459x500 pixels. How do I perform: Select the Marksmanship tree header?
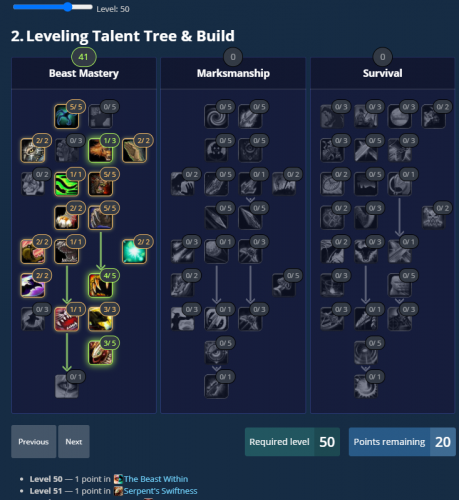click(233, 73)
